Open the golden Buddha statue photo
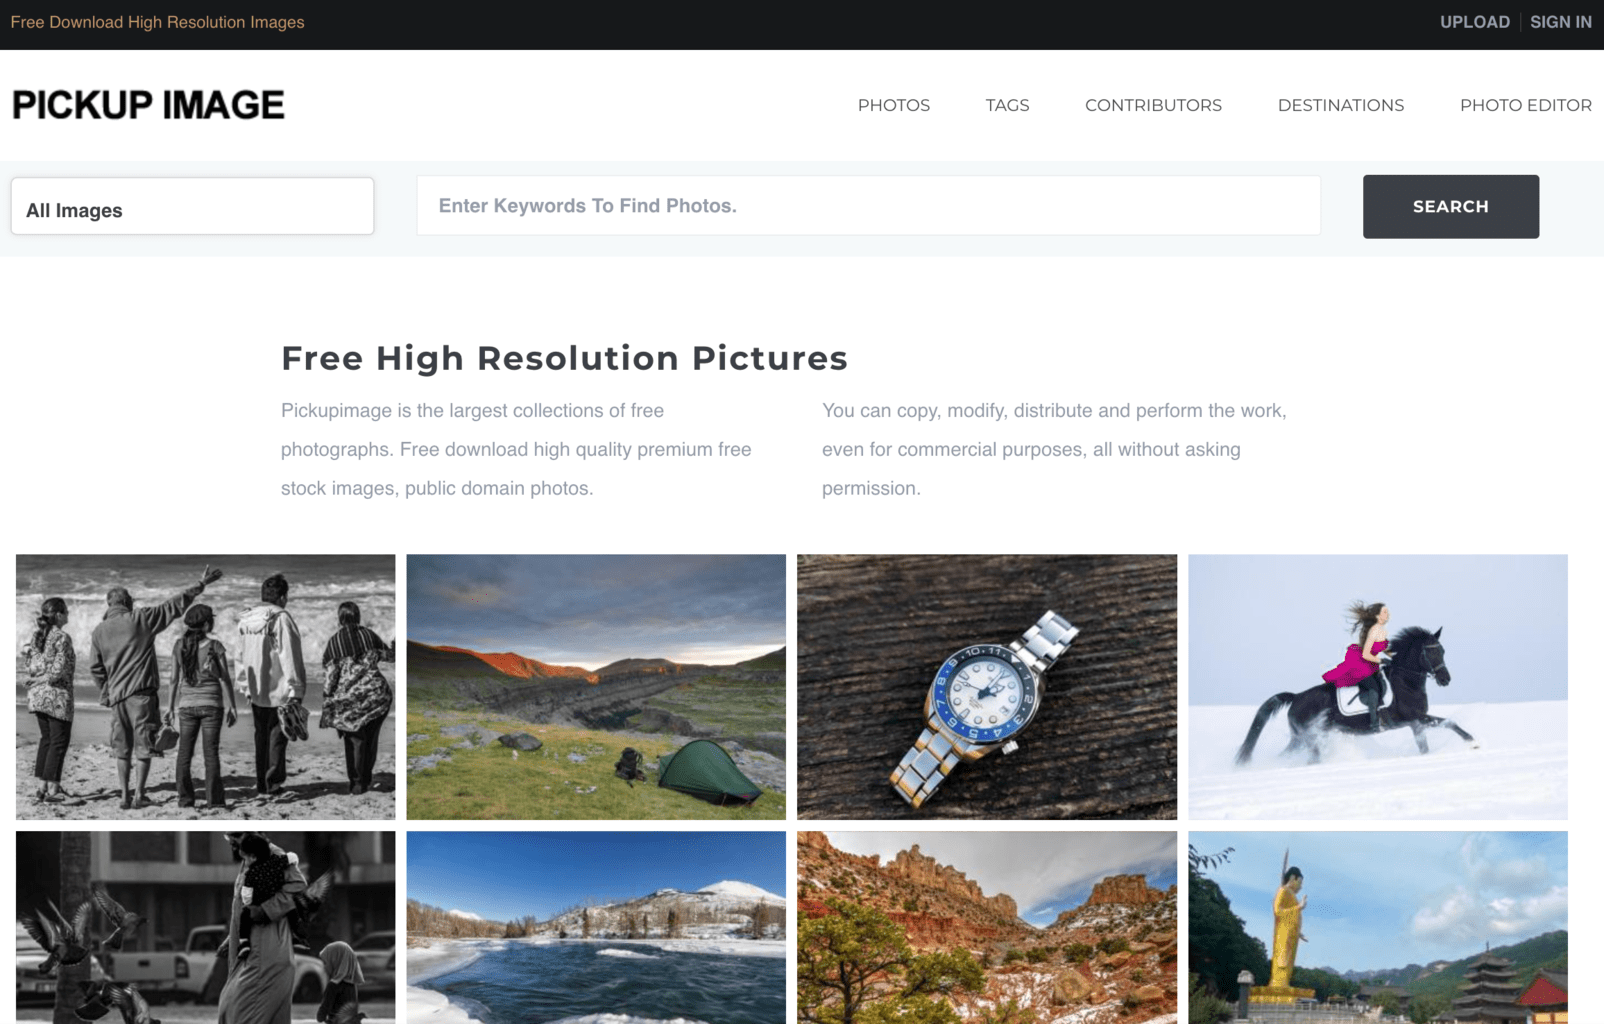The width and height of the screenshot is (1604, 1024). click(x=1378, y=927)
